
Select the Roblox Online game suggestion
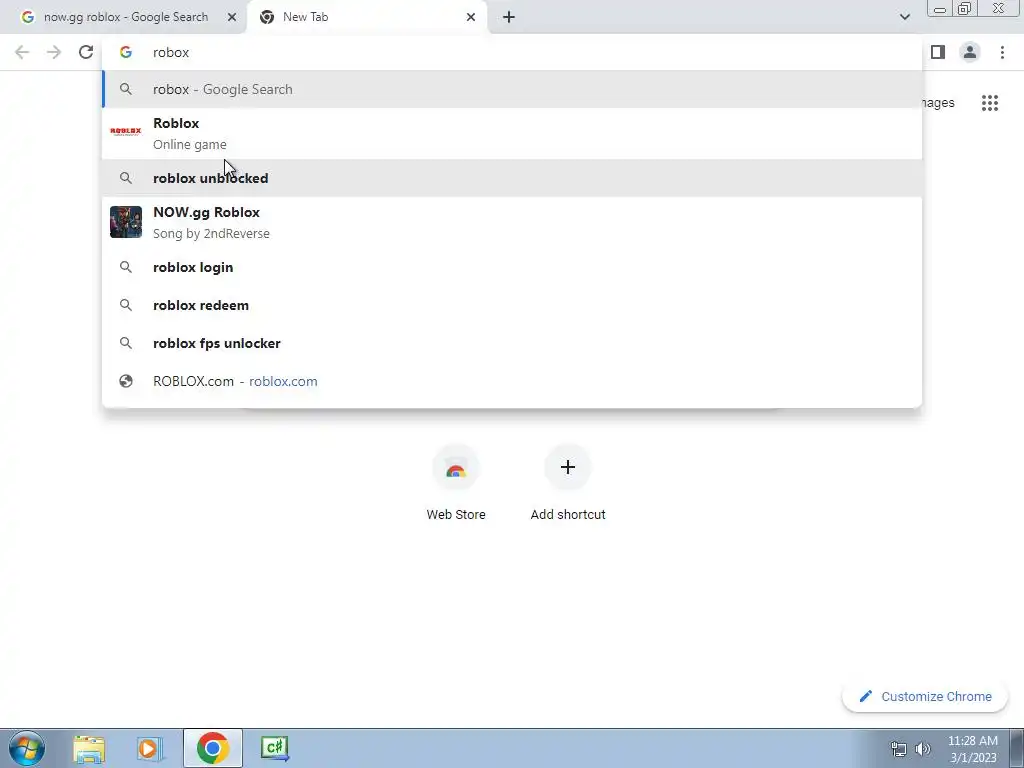(512, 133)
